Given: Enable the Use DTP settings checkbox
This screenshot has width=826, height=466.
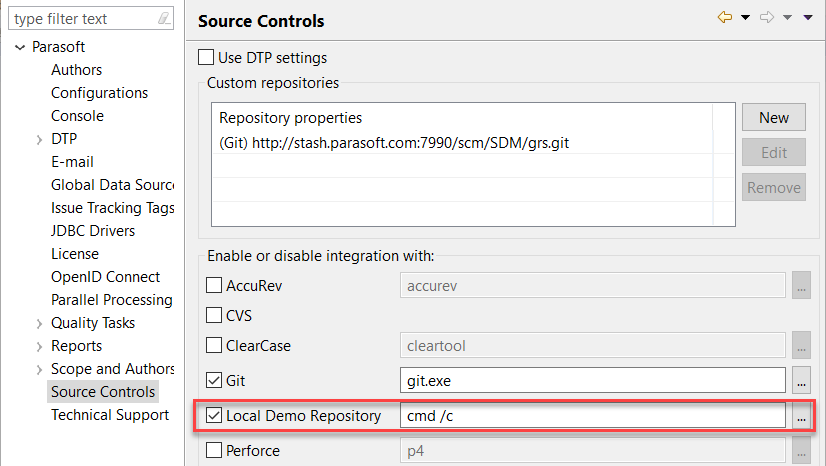Looking at the screenshot, I should pos(206,57).
